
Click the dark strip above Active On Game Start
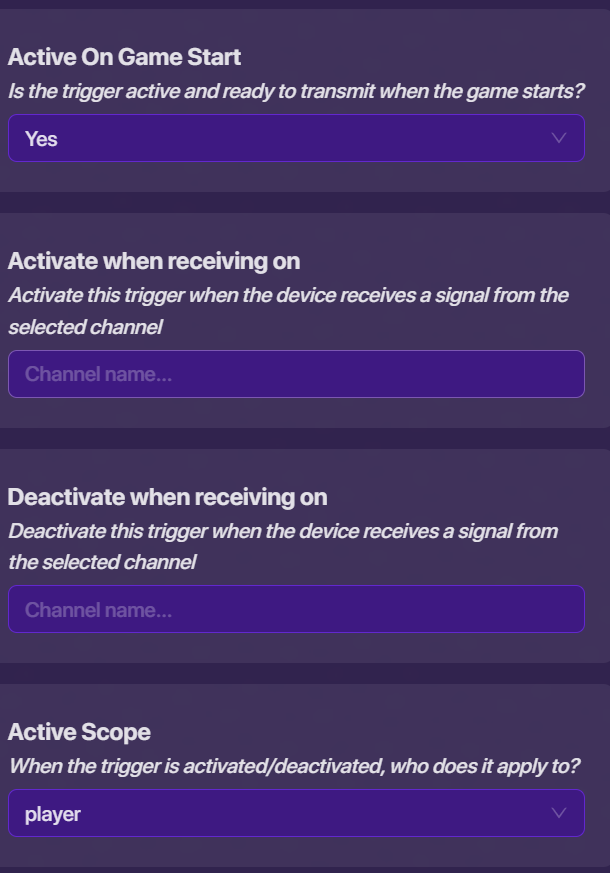(x=305, y=4)
